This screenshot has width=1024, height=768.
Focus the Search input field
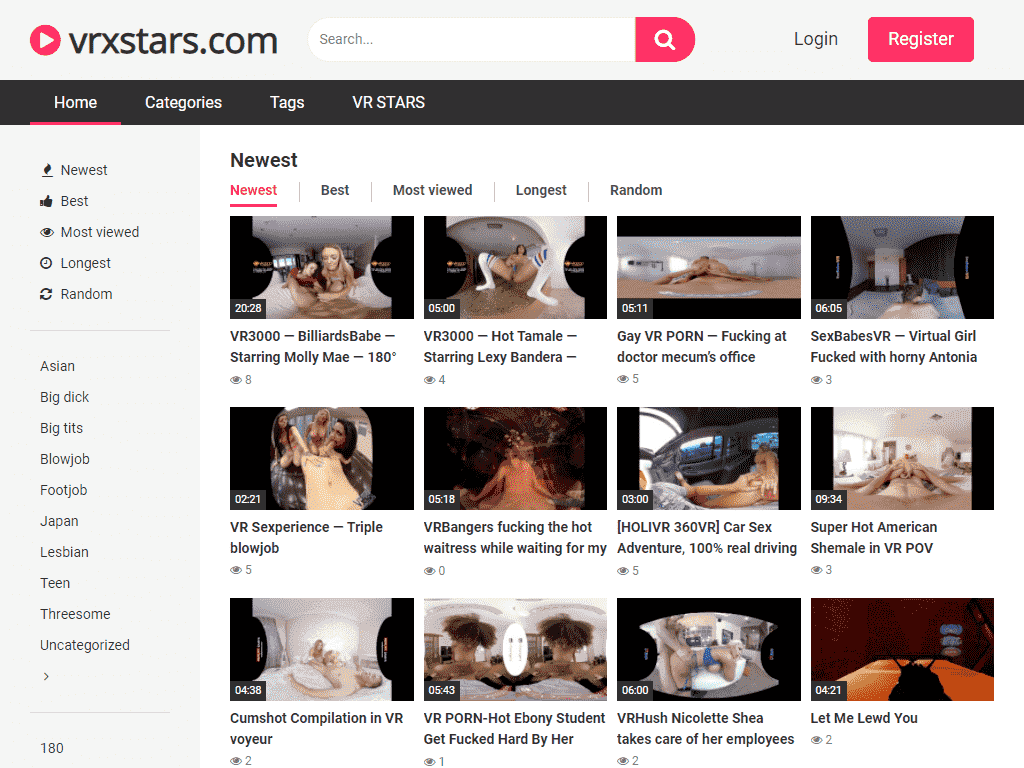(472, 40)
